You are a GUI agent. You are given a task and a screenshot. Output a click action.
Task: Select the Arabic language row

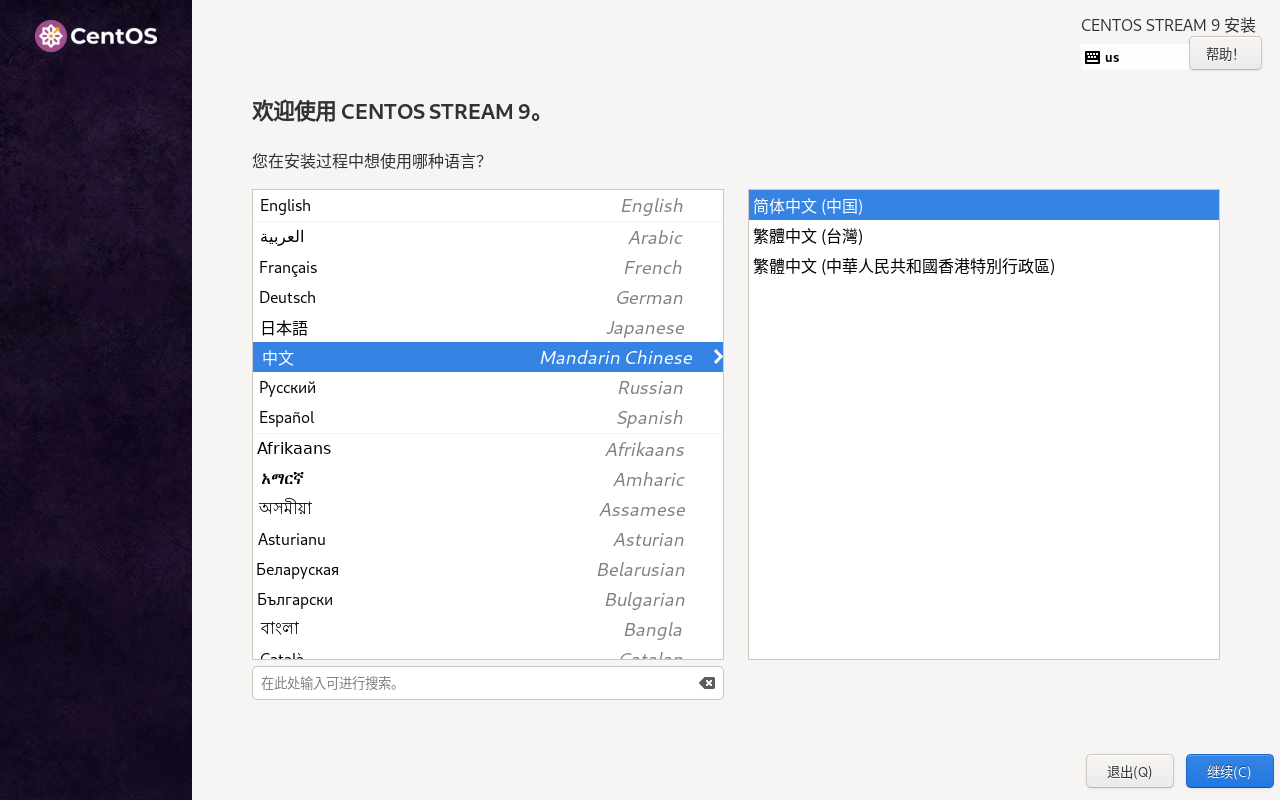[x=488, y=237]
